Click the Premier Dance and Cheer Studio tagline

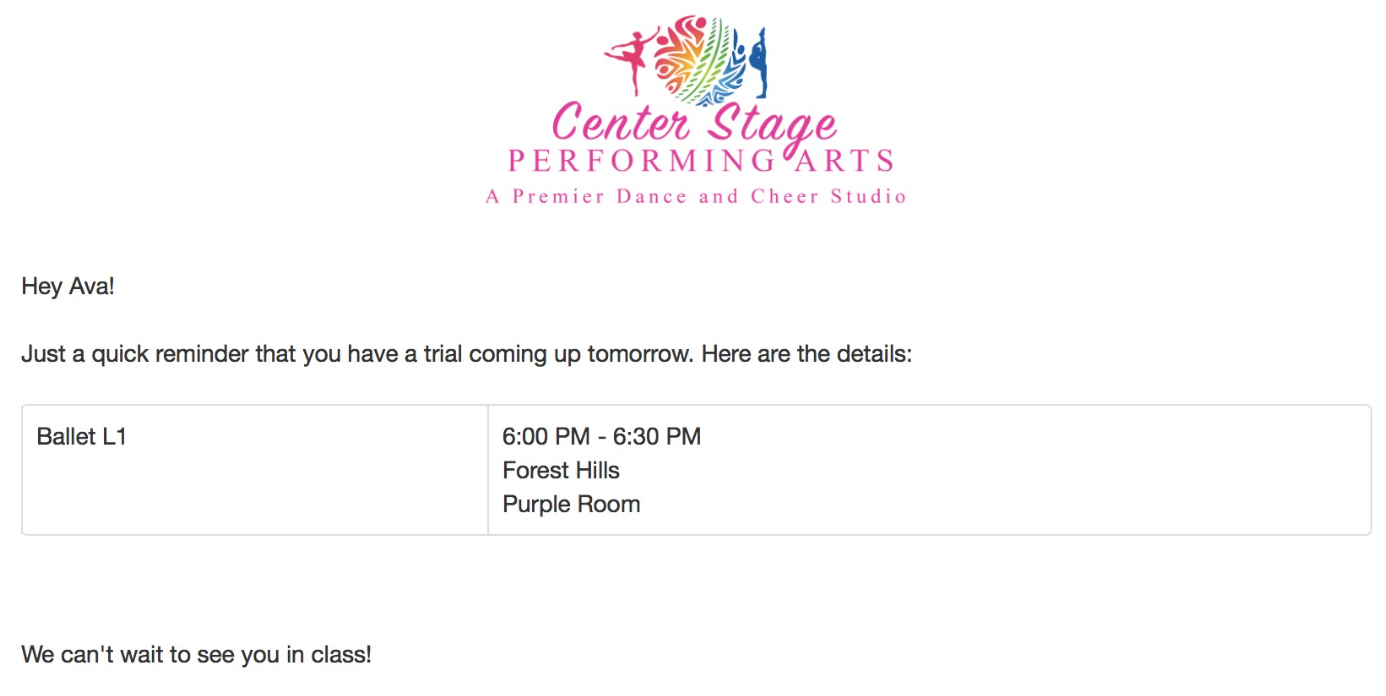point(696,196)
